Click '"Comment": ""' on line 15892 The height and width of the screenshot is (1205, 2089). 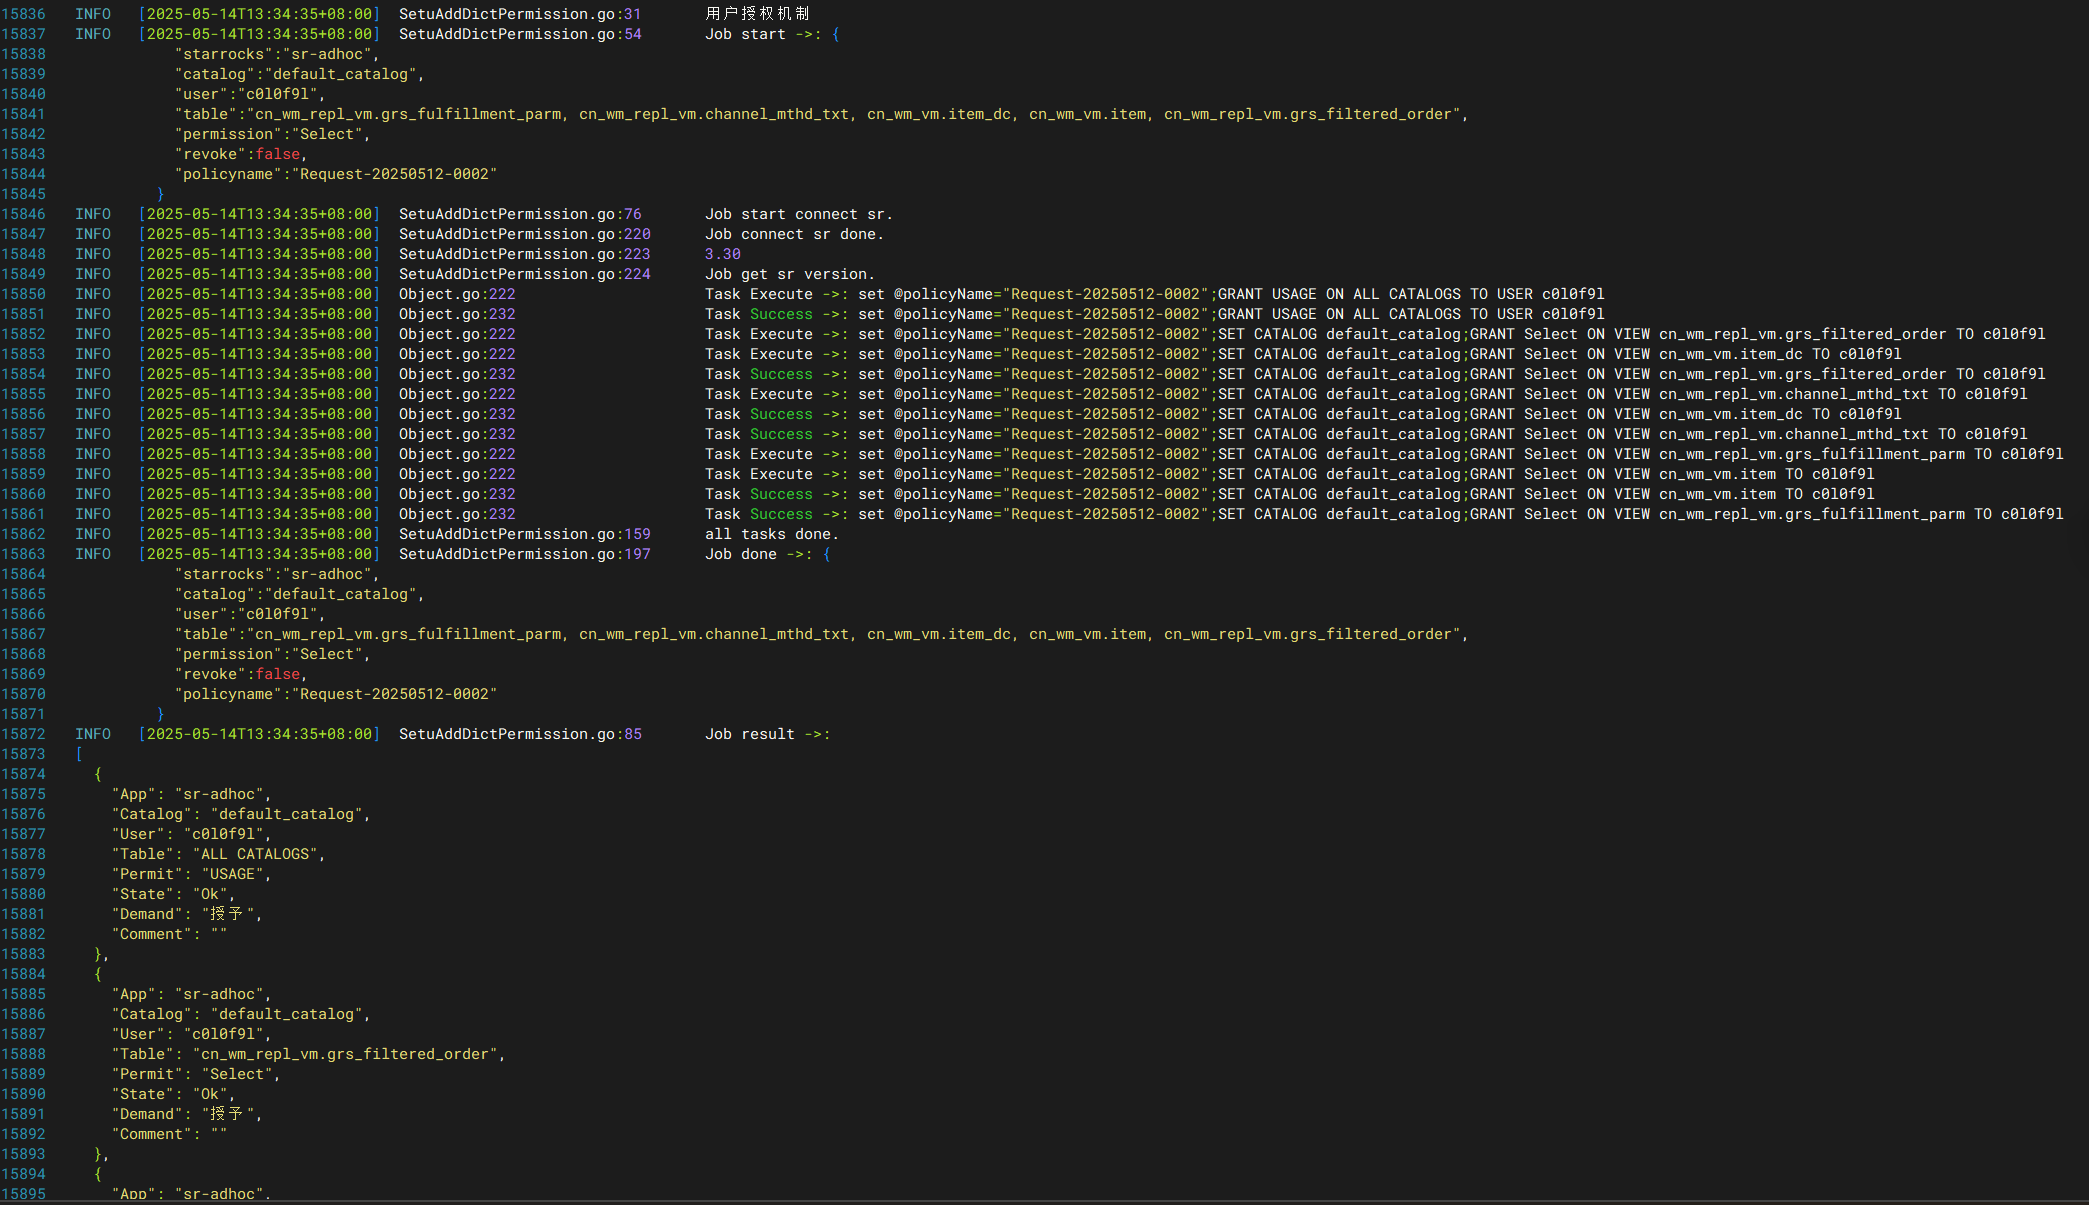[x=169, y=1134]
